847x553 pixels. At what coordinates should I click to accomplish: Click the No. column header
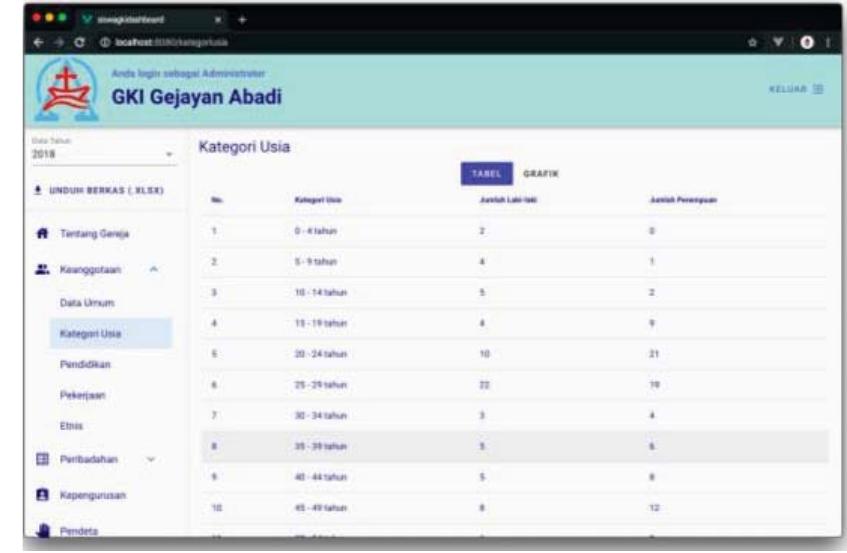tap(217, 200)
